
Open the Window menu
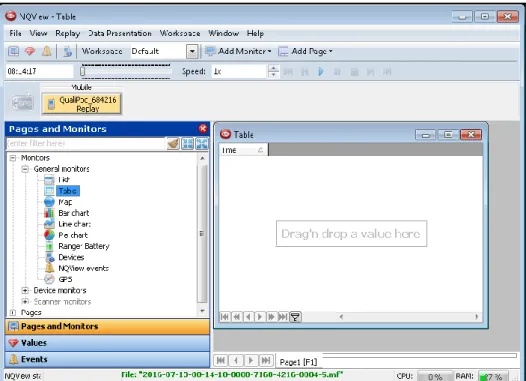click(x=223, y=33)
